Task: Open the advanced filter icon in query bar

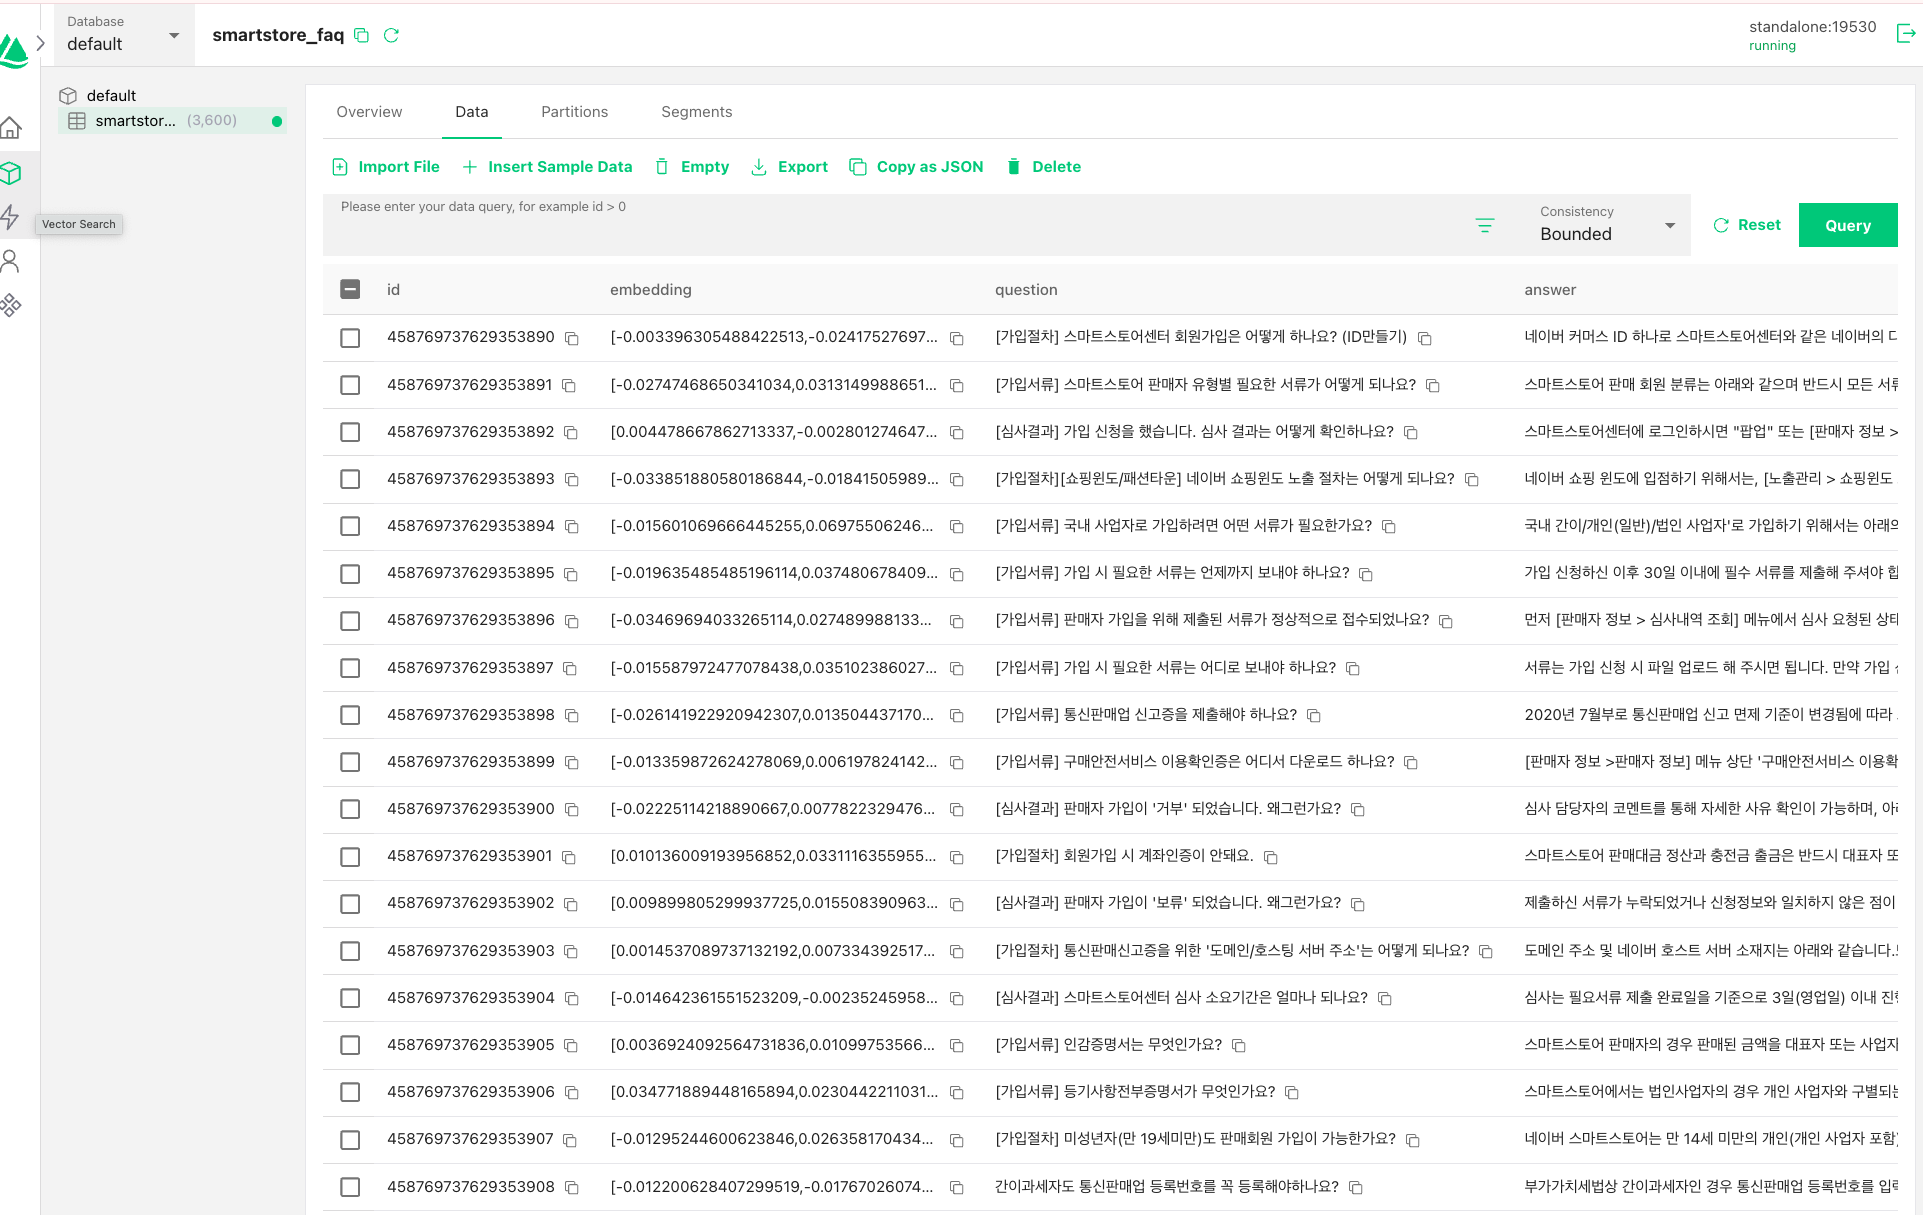Action: coord(1485,226)
